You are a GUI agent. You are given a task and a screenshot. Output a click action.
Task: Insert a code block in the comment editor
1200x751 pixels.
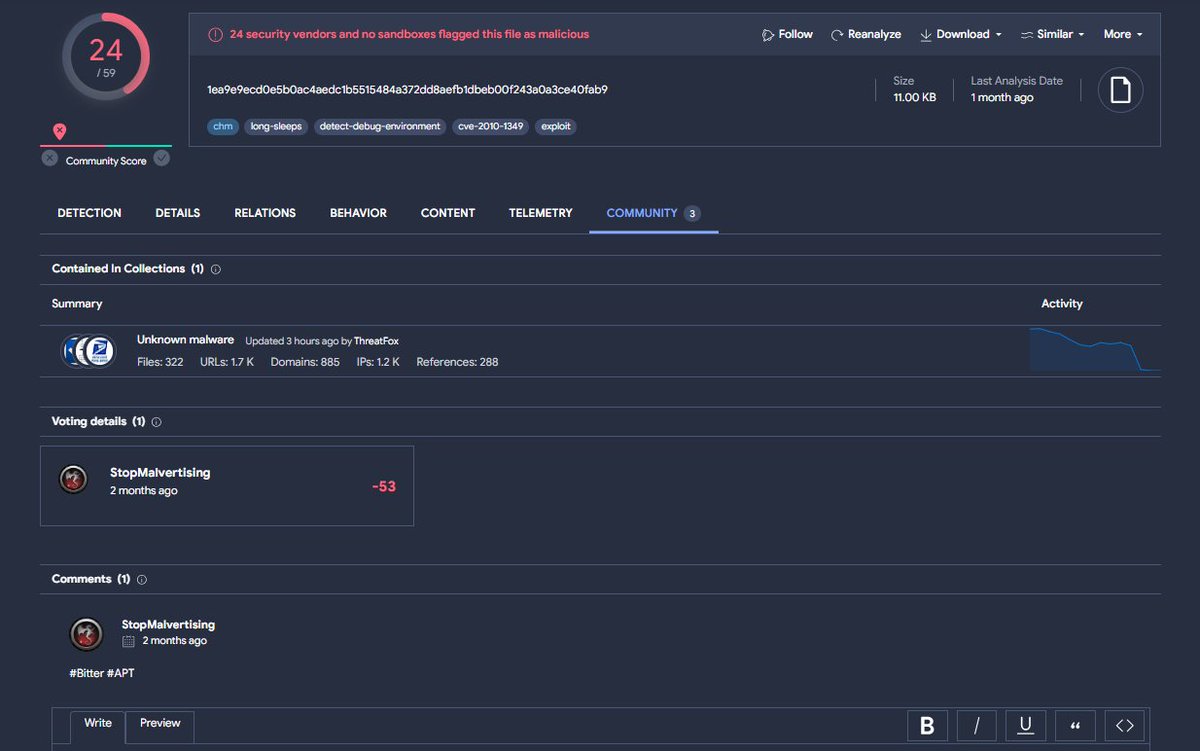(x=1124, y=725)
